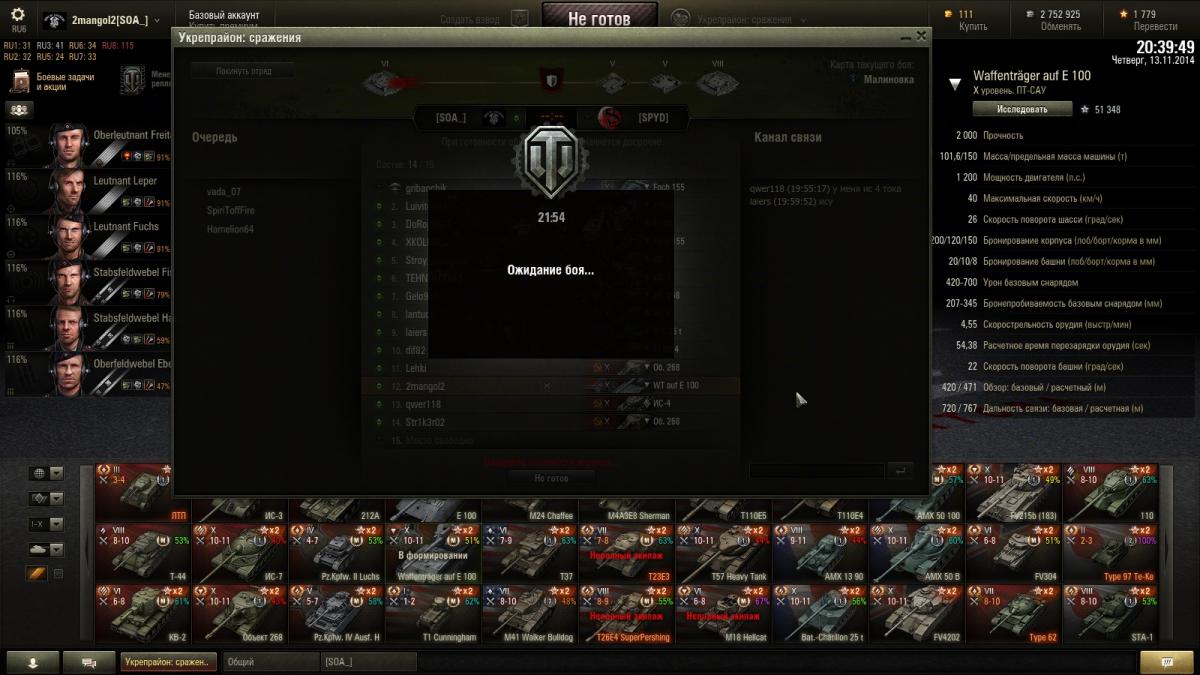Select vada_07 in the Очередь queue

pyautogui.click(x=224, y=191)
